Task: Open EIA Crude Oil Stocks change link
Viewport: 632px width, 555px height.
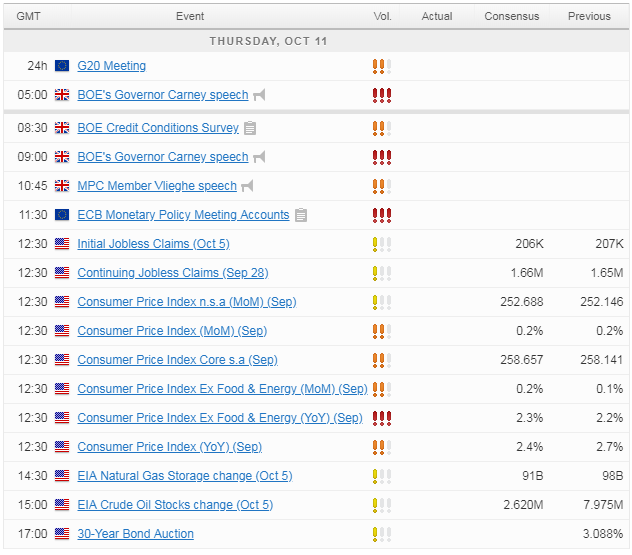Action: click(x=175, y=505)
